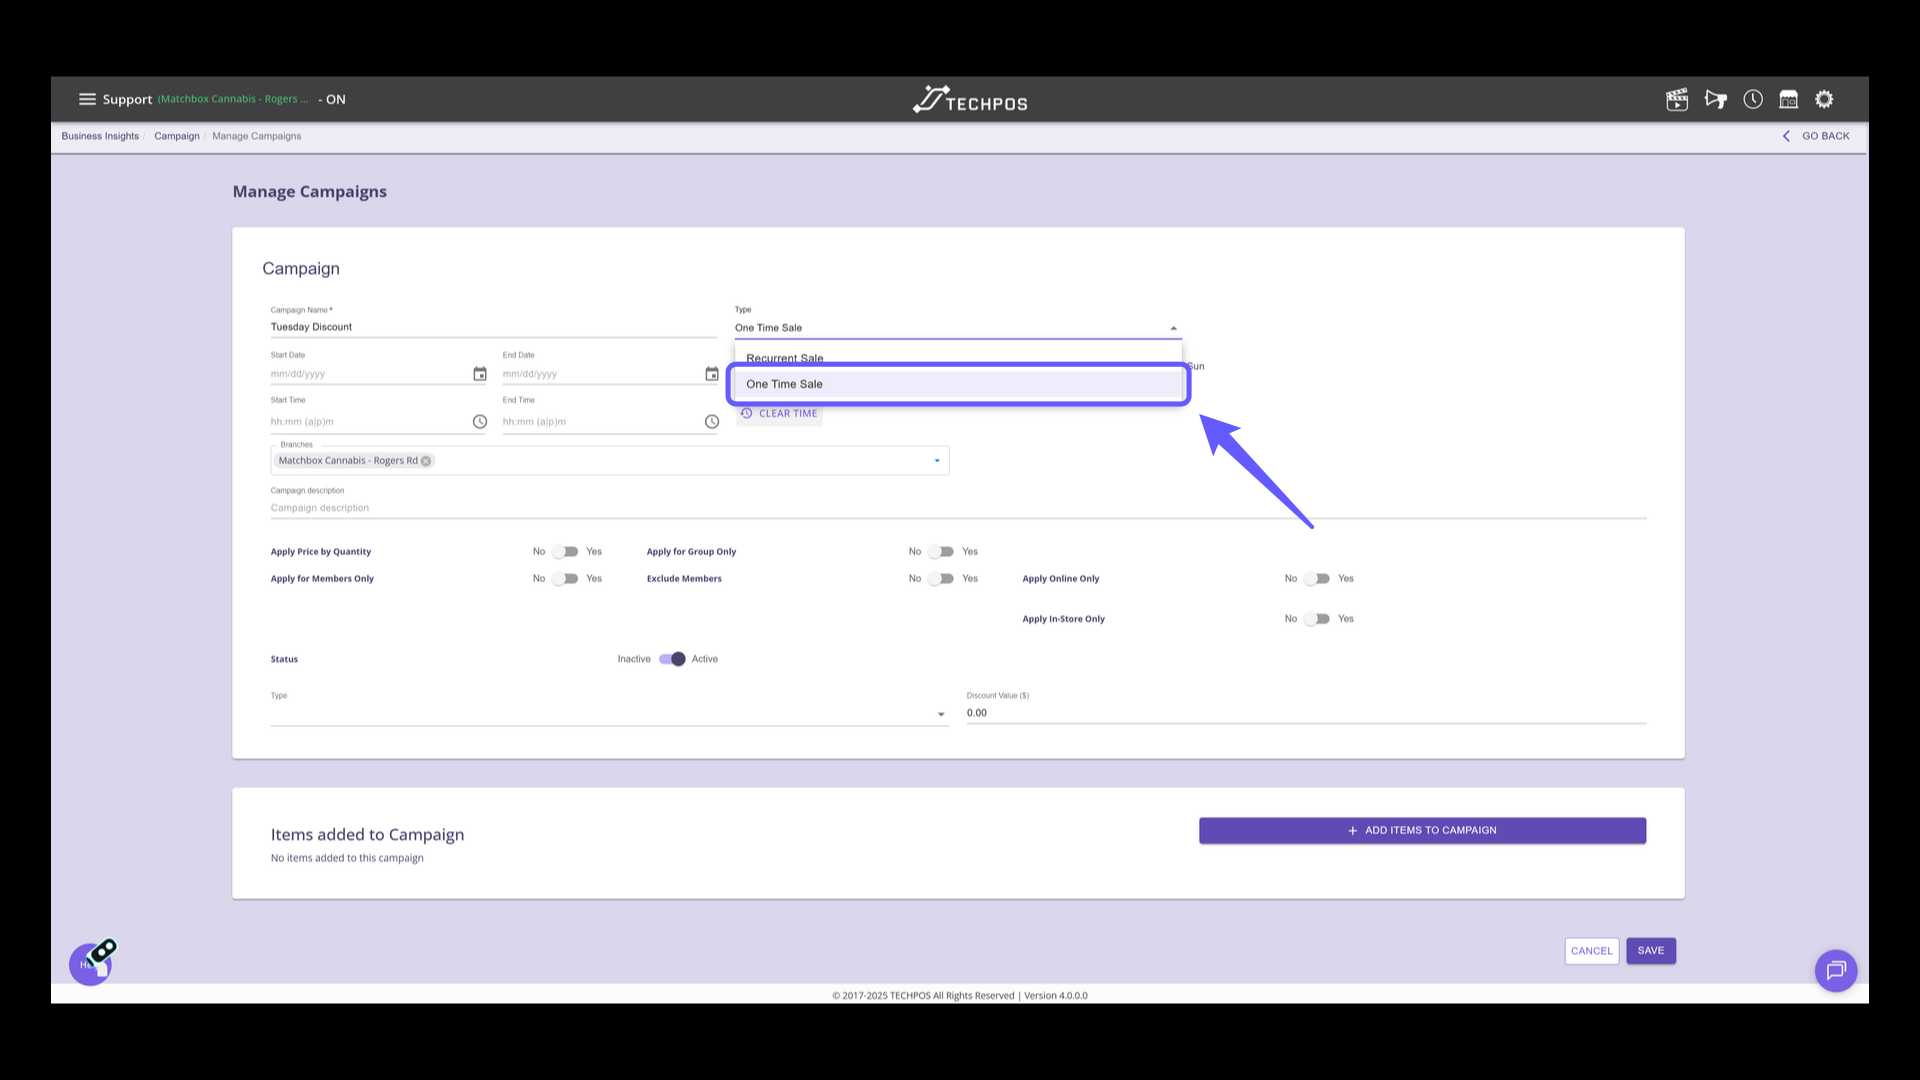Click Add Items to Campaign button
Image resolution: width=1920 pixels, height=1080 pixels.
click(1422, 831)
